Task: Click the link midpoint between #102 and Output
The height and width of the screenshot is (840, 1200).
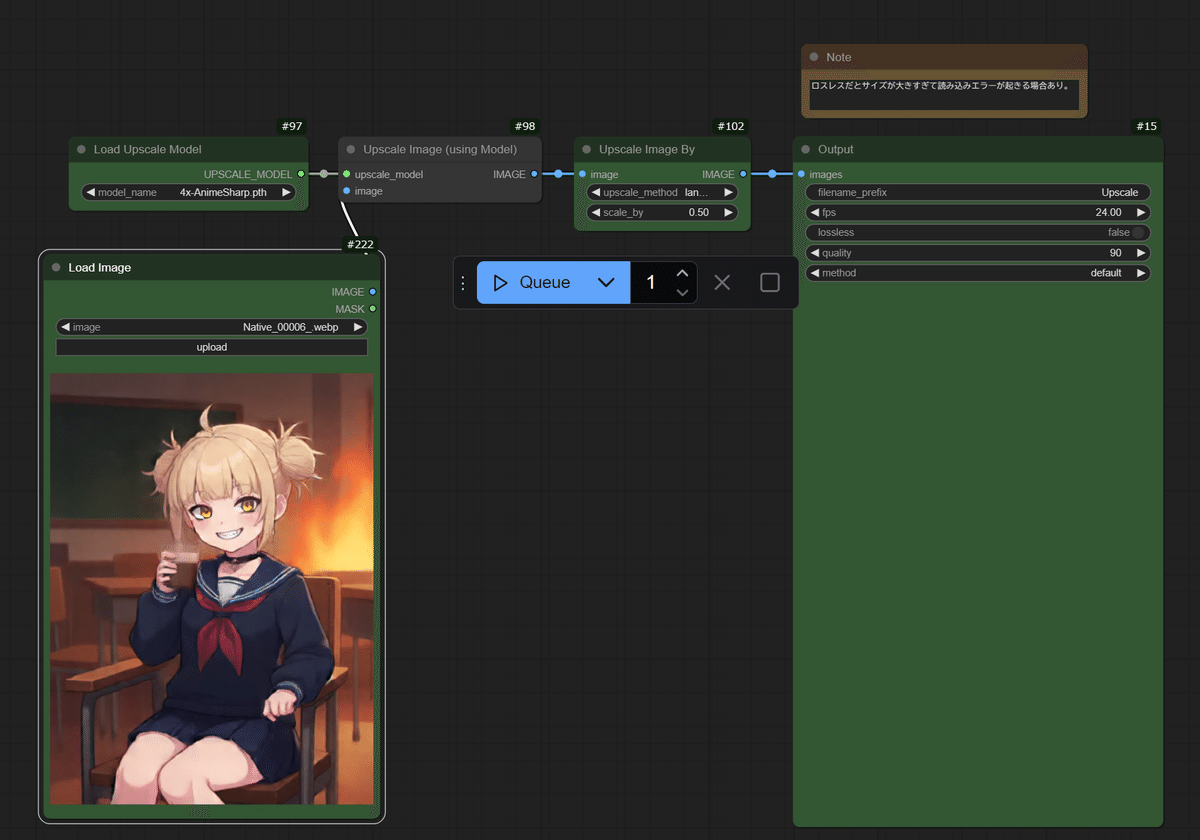Action: 772,174
